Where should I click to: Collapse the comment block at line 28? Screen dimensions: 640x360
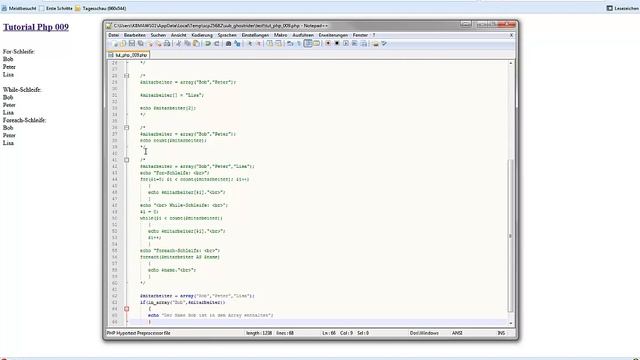[127, 76]
